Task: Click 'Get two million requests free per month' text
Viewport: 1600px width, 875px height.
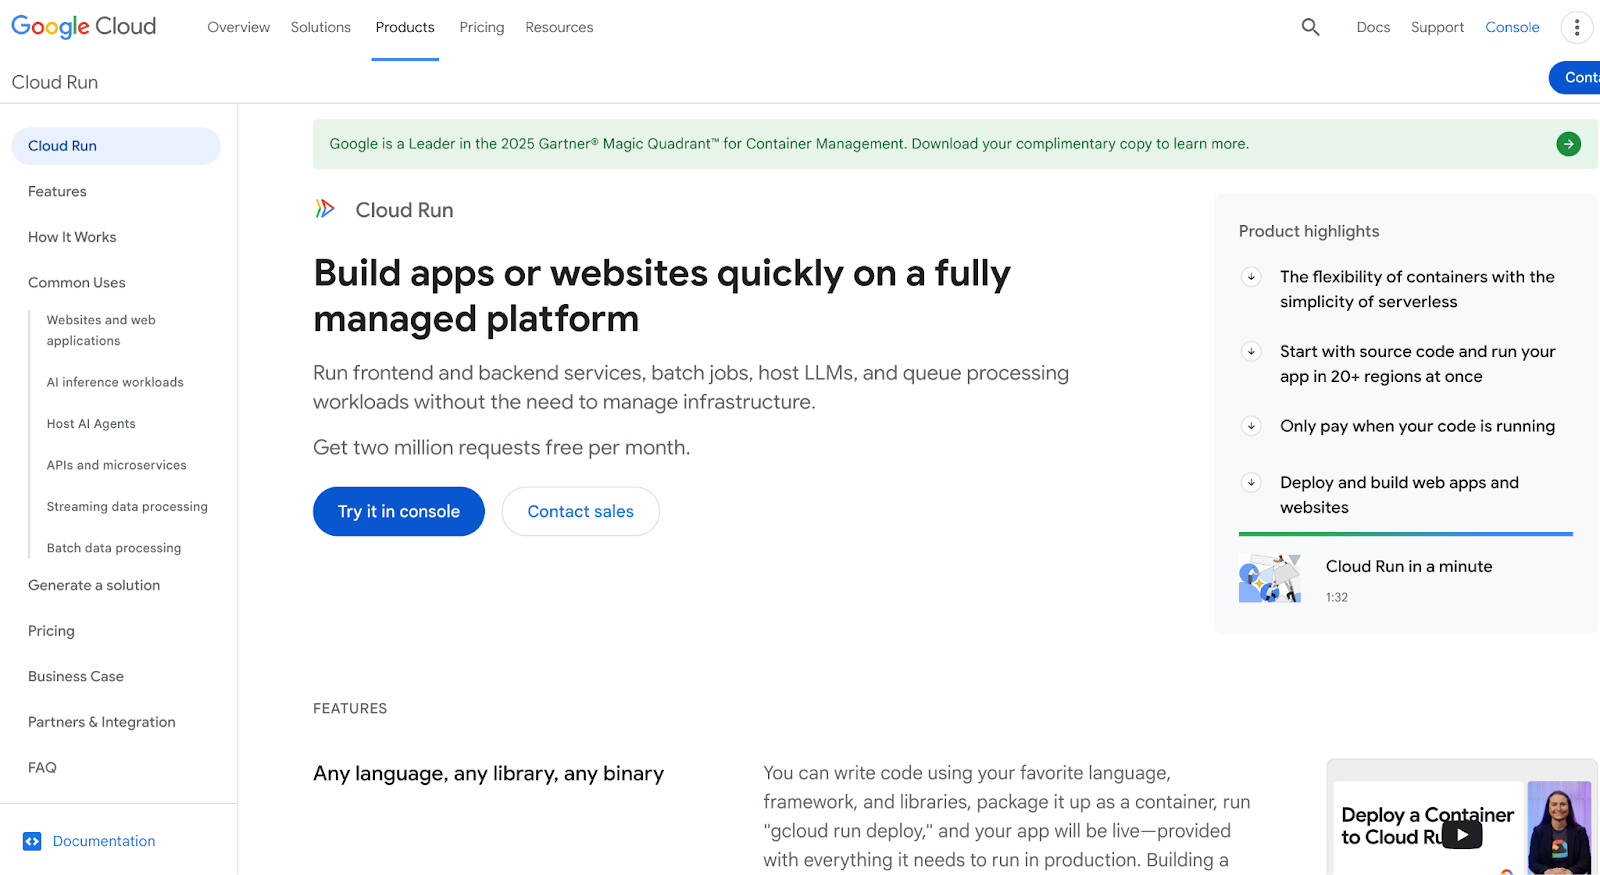Action: [x=501, y=447]
